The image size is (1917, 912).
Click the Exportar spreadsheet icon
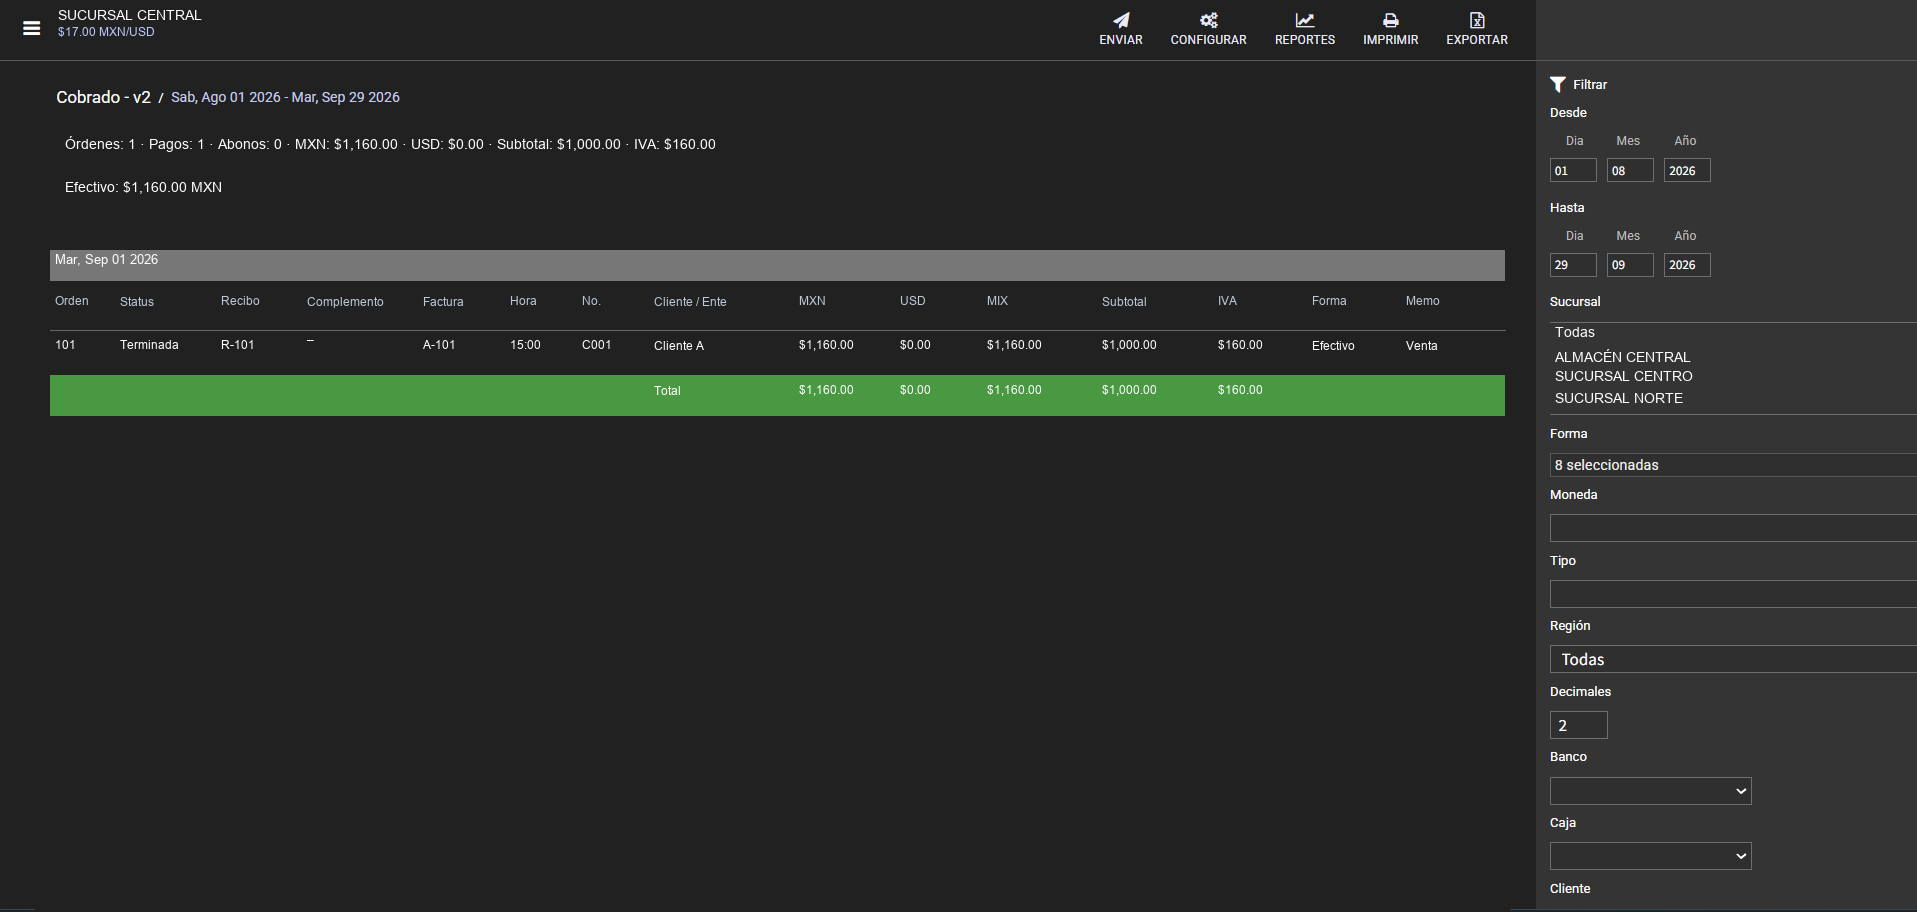pos(1477,20)
